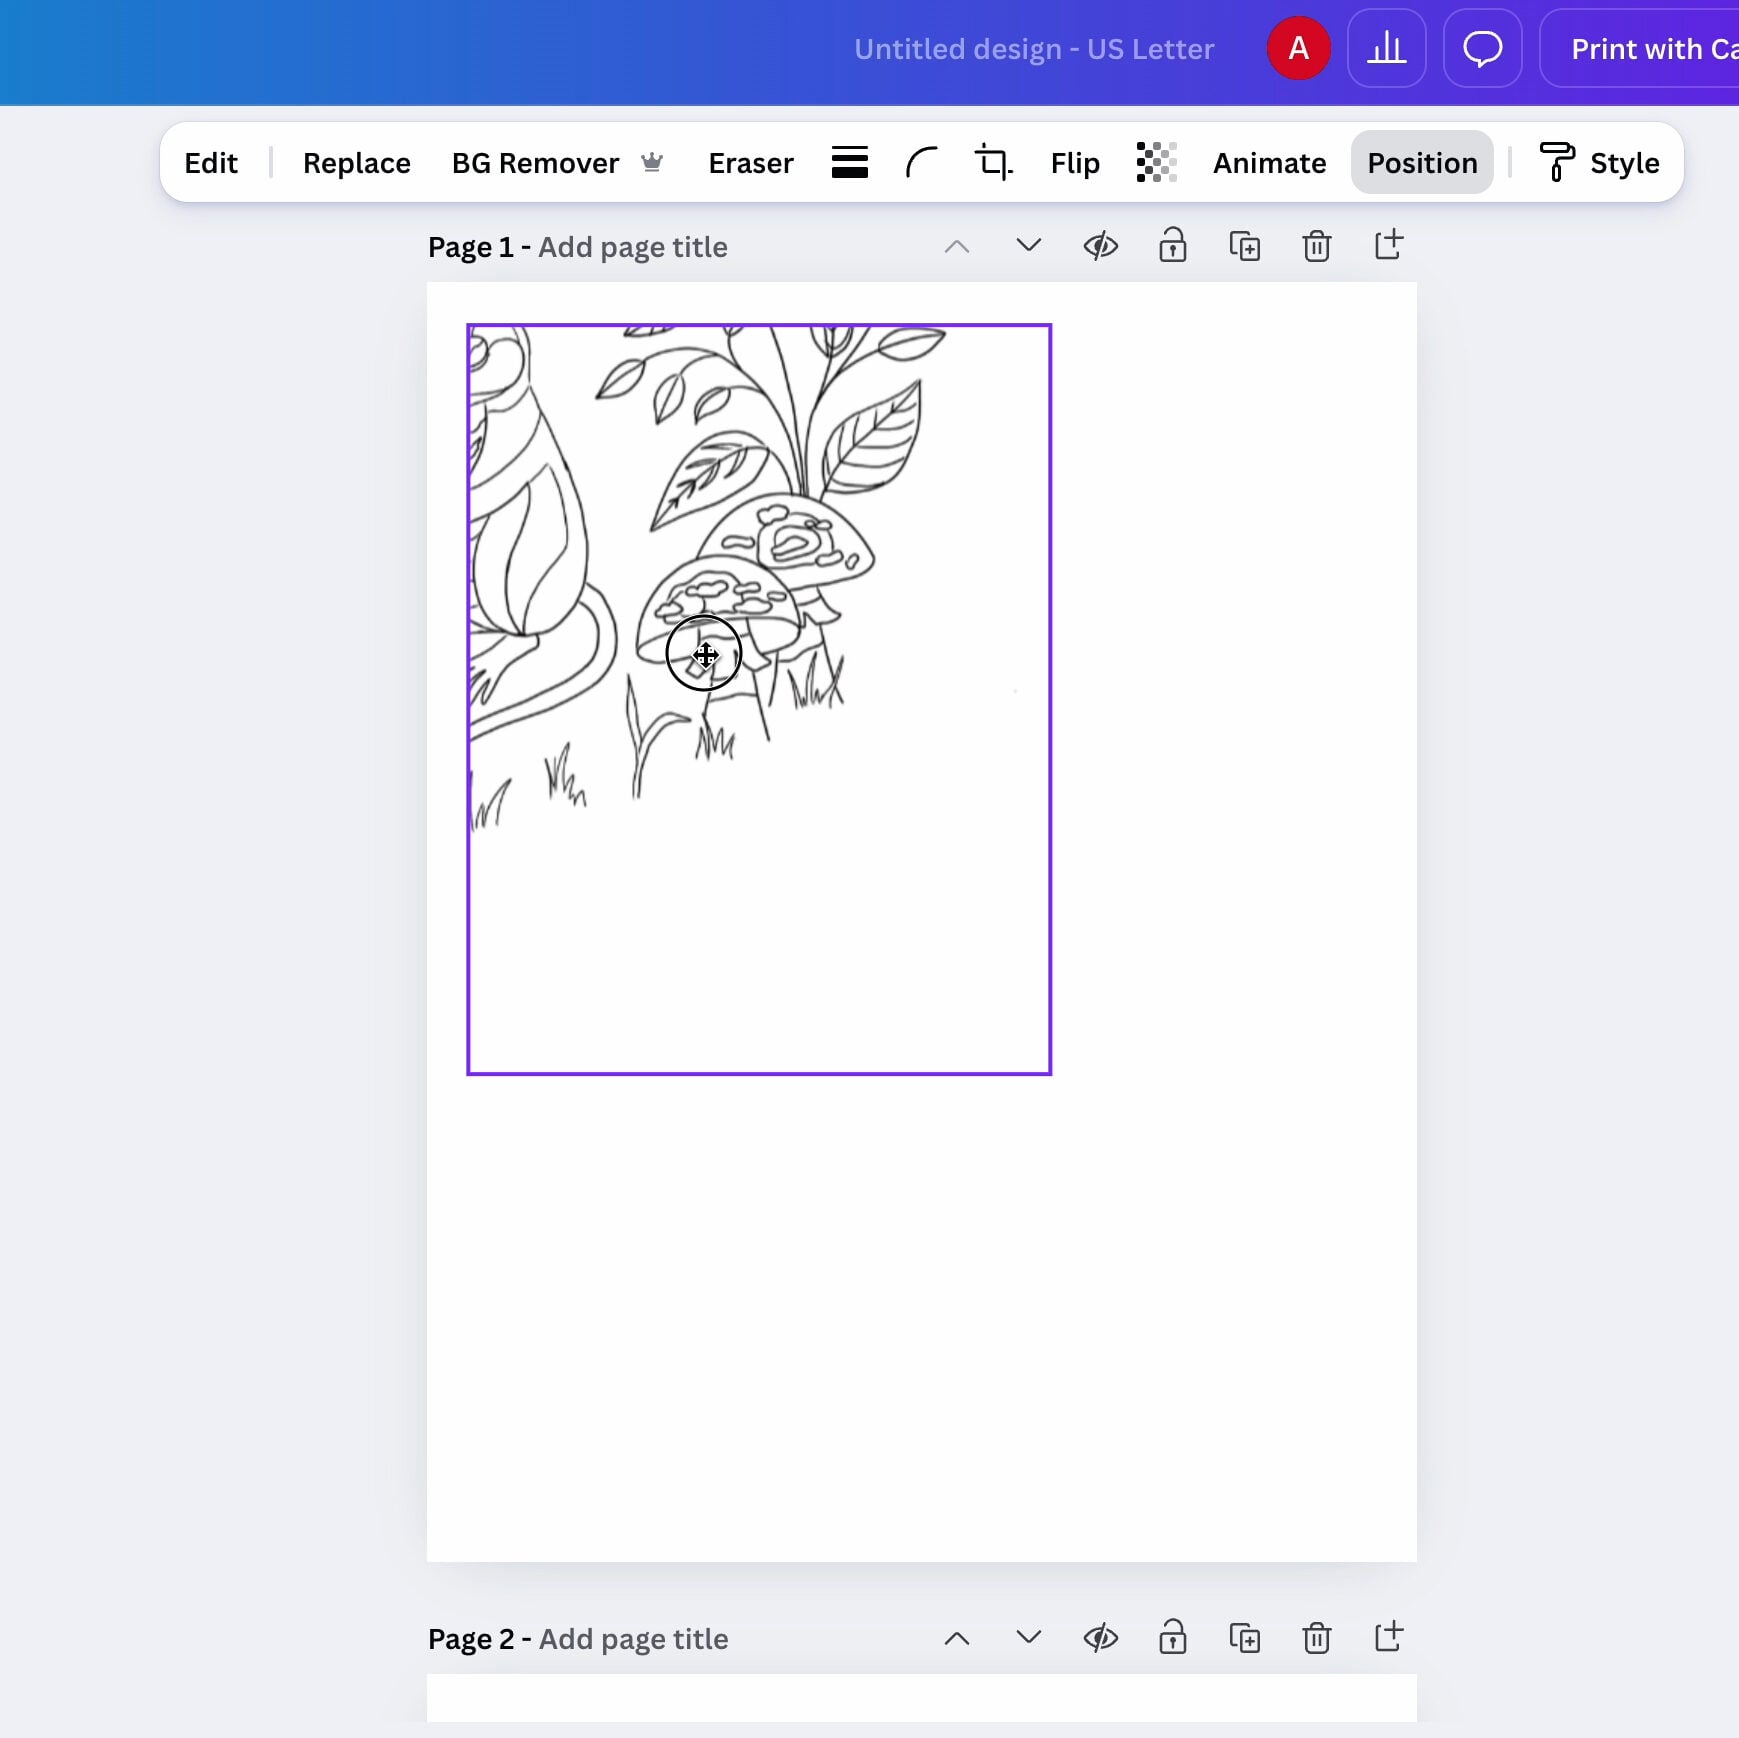The height and width of the screenshot is (1738, 1739).
Task: Open the Position tab
Action: click(x=1422, y=163)
